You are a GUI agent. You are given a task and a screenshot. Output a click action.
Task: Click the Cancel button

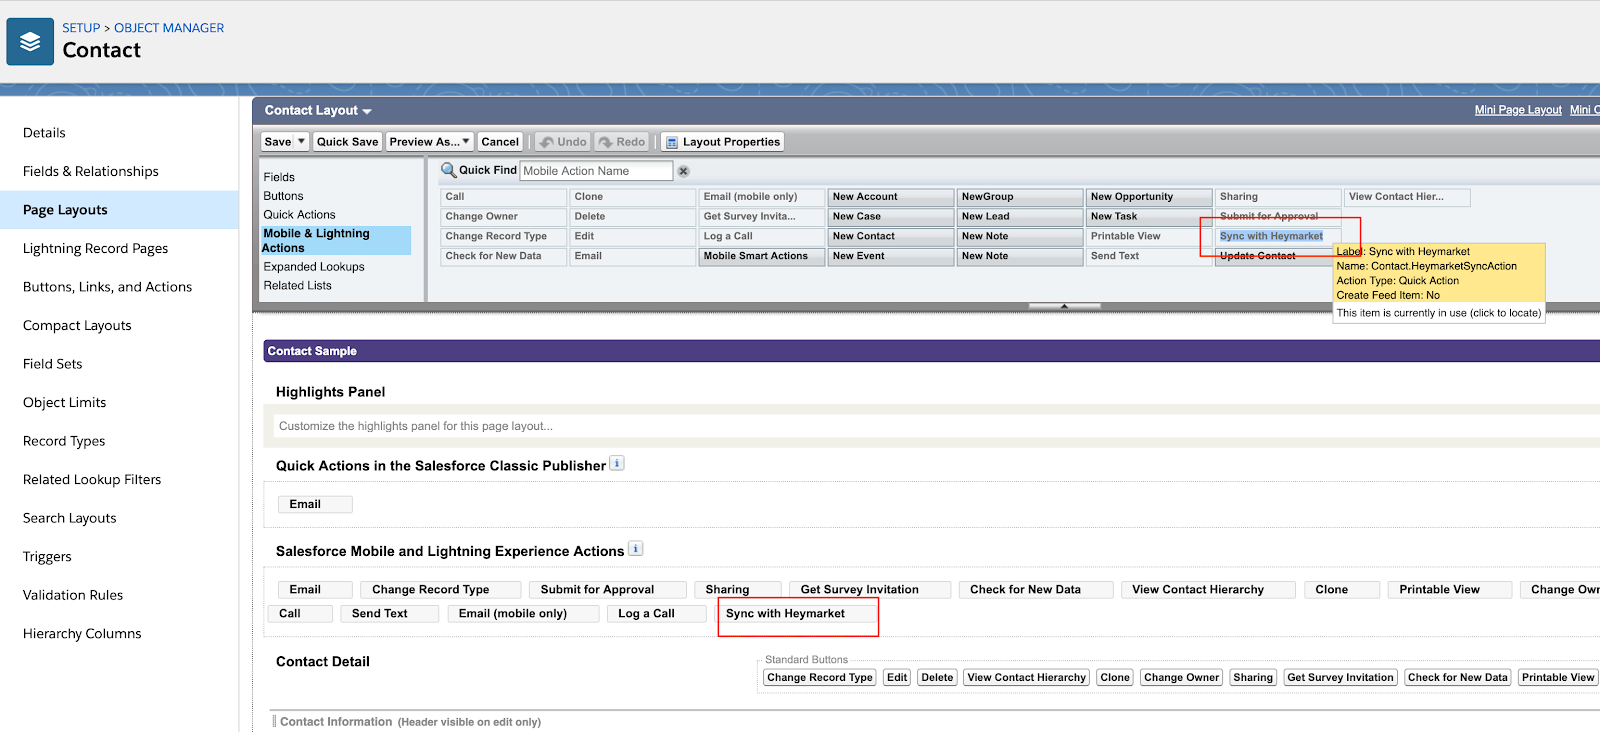click(x=500, y=142)
